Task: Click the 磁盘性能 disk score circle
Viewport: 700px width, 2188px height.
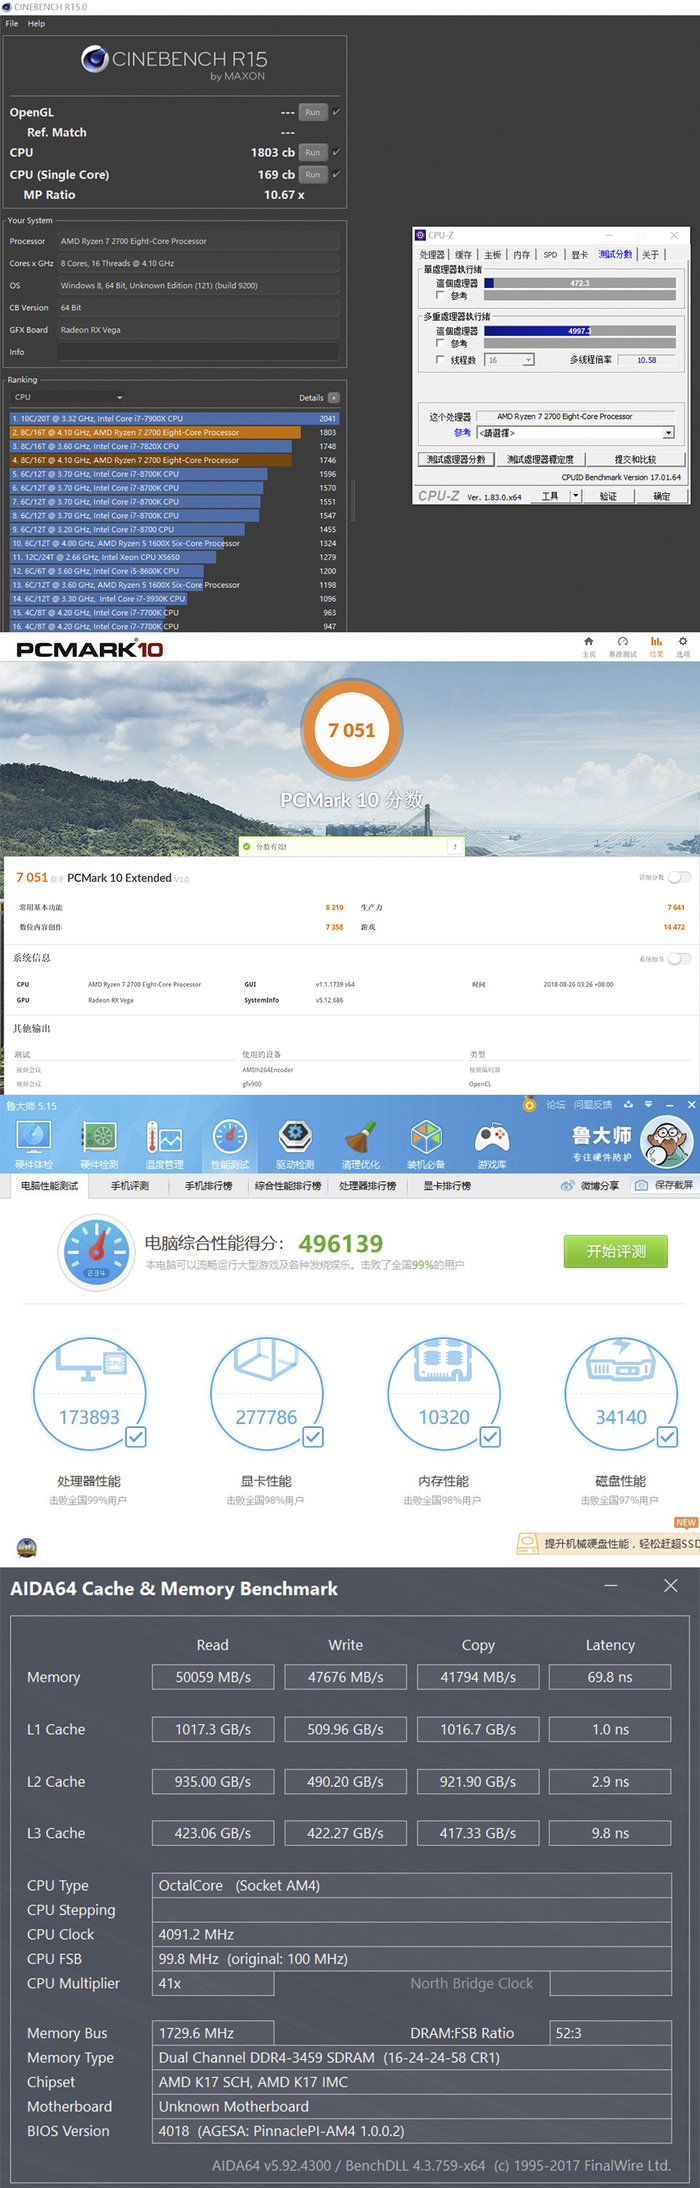Action: click(x=621, y=1394)
